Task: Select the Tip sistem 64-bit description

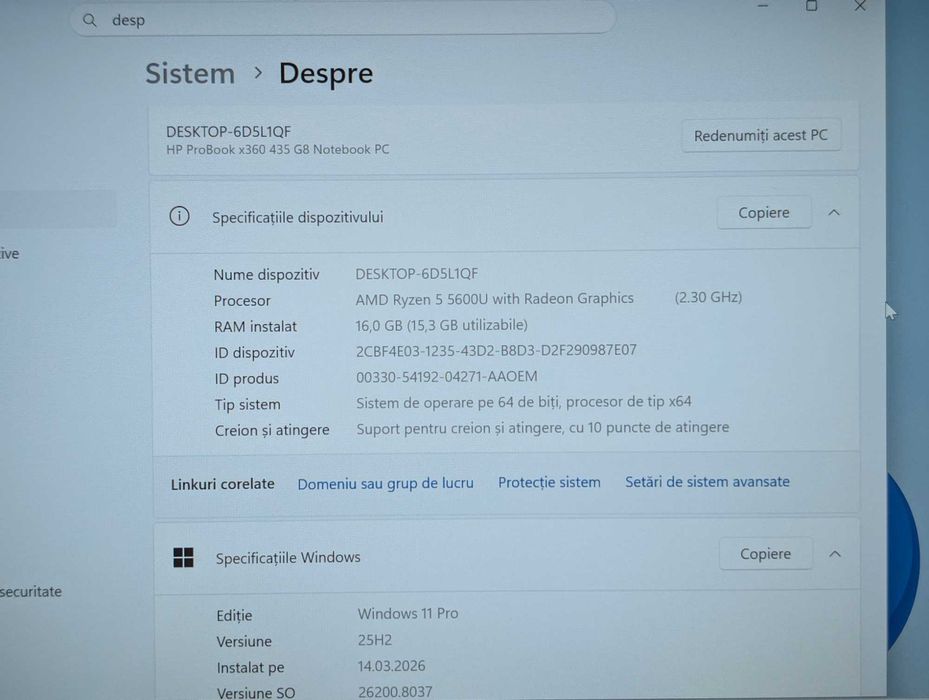Action: pyautogui.click(x=524, y=402)
